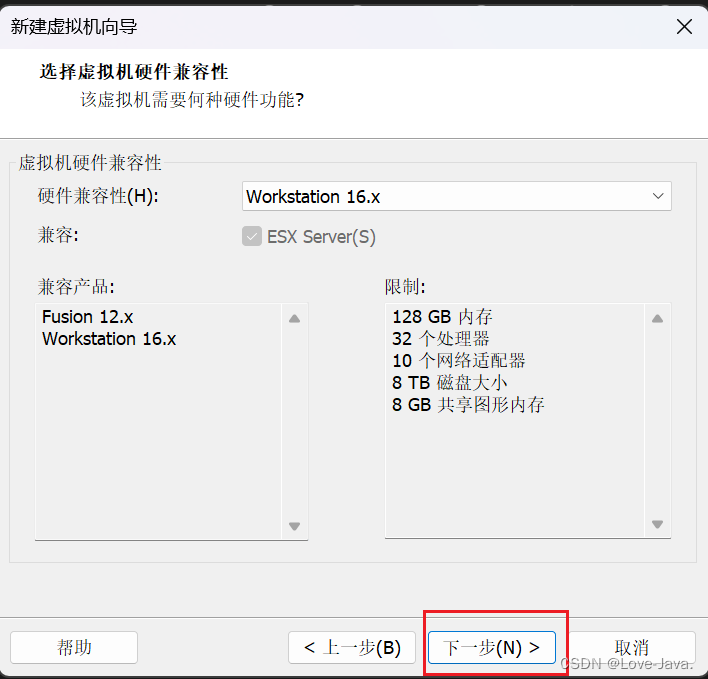The height and width of the screenshot is (679, 708).
Task: Proceed with 下一步(N) button
Action: coord(492,648)
